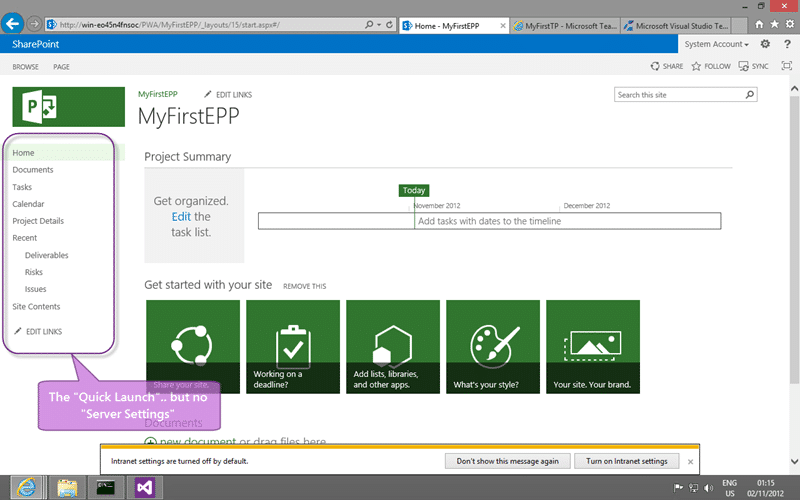Open SharePoint settings gear icon
Image resolution: width=800 pixels, height=500 pixels.
pos(765,44)
